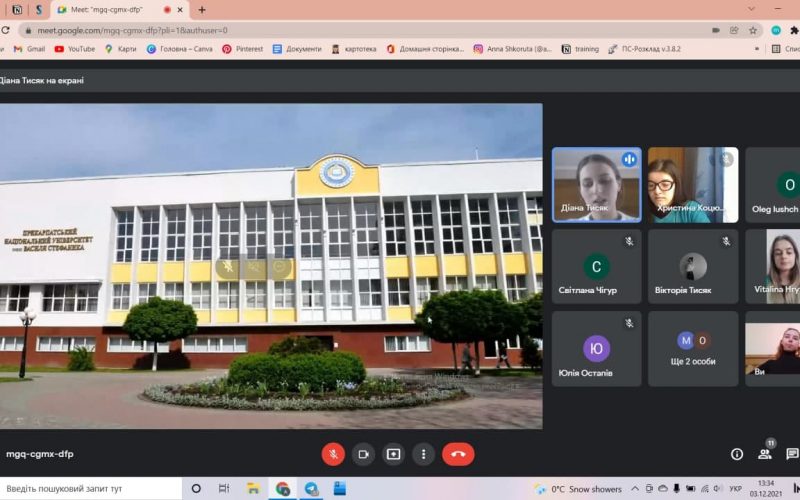The height and width of the screenshot is (500, 800).
Task: Open Chrome from the Windows taskbar
Action: click(x=283, y=489)
